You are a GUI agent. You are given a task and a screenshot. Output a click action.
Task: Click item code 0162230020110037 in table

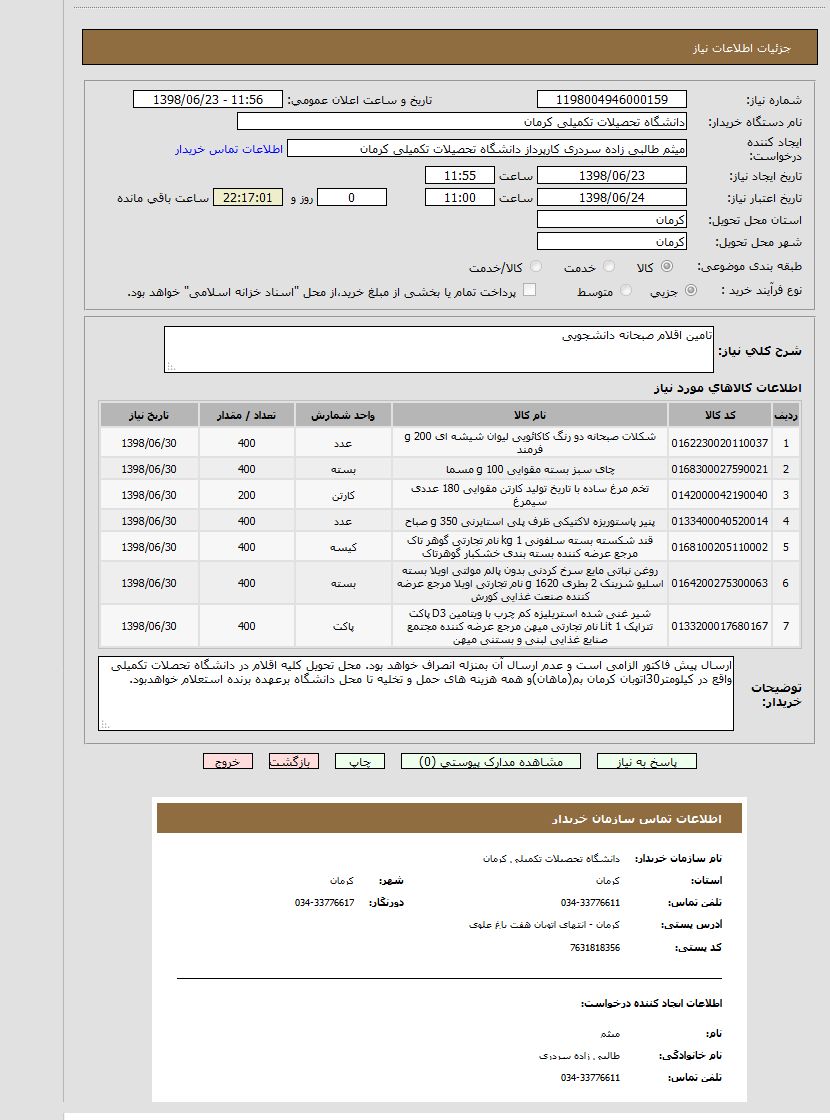tap(720, 443)
